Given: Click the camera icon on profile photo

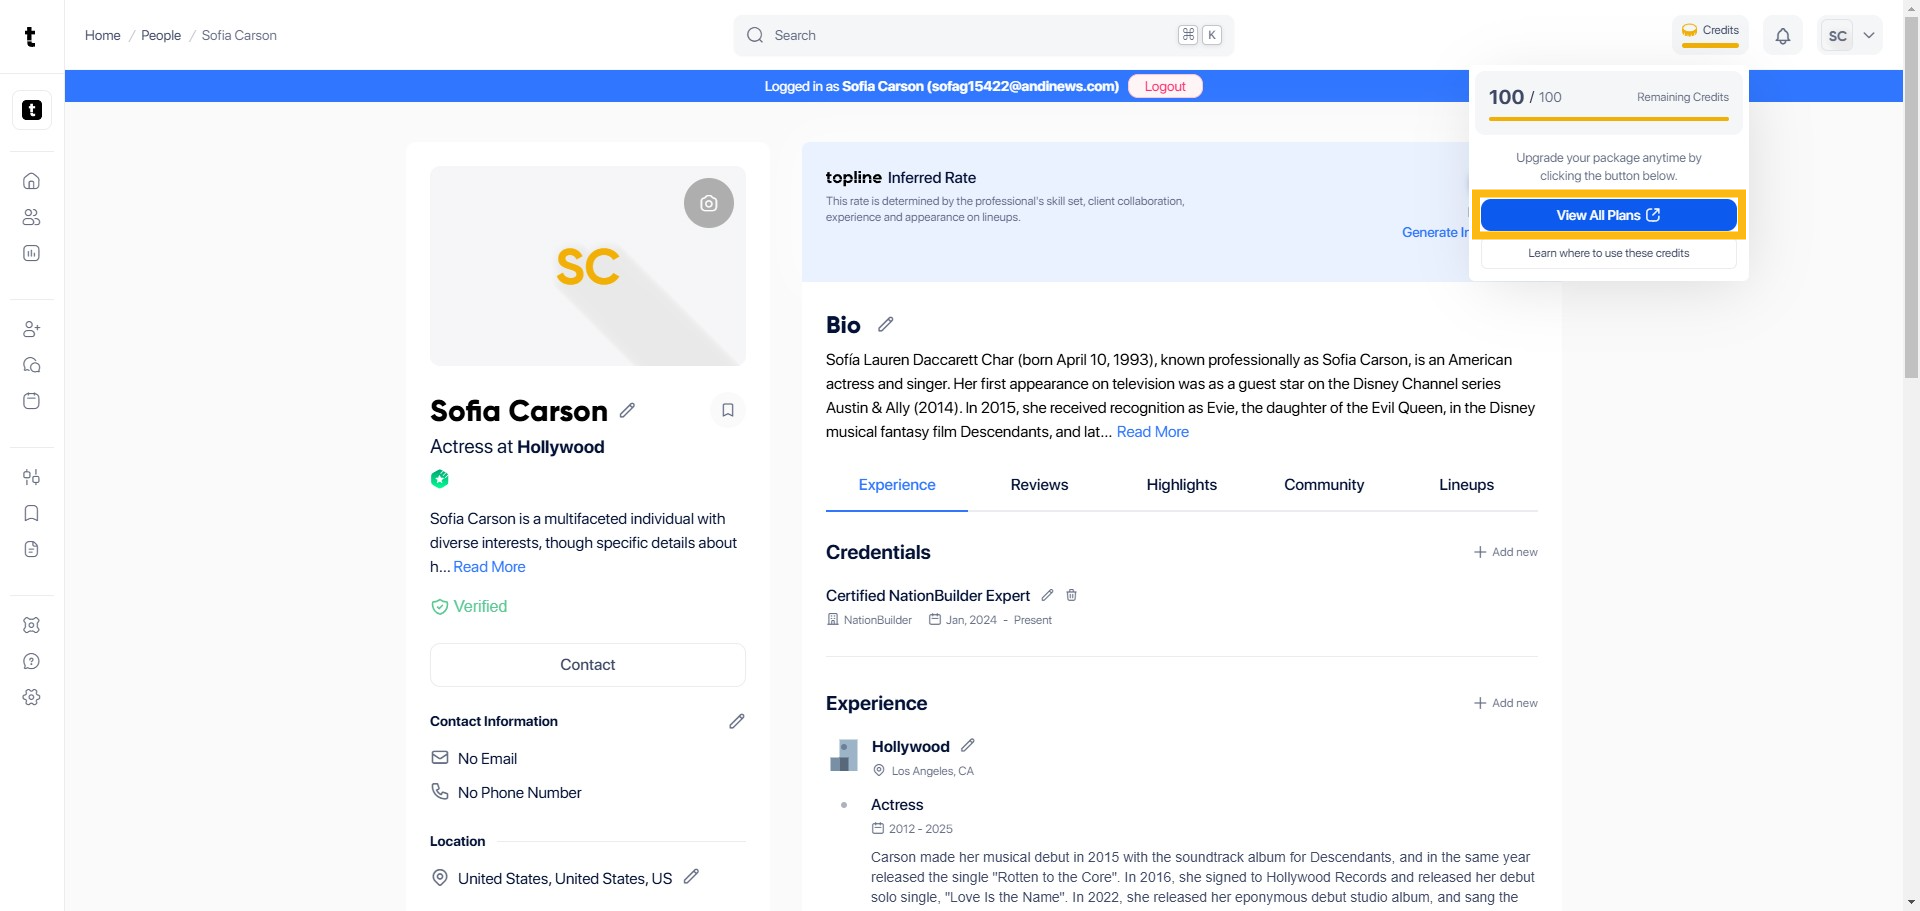Looking at the screenshot, I should coord(708,203).
